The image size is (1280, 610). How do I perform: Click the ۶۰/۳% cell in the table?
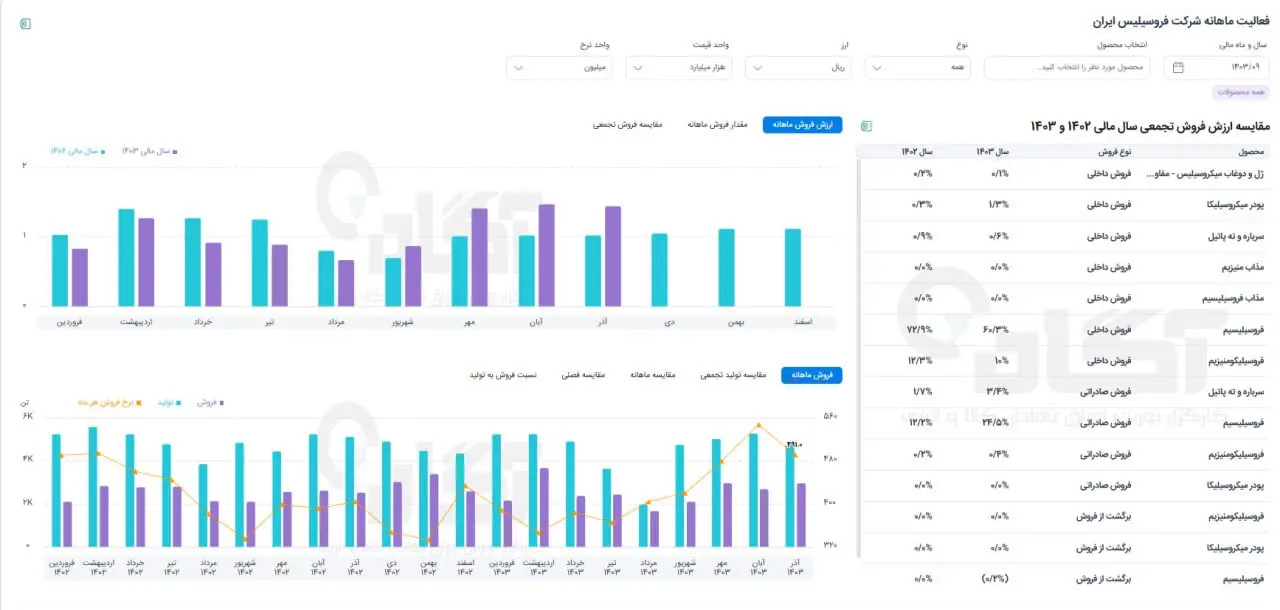tap(996, 329)
